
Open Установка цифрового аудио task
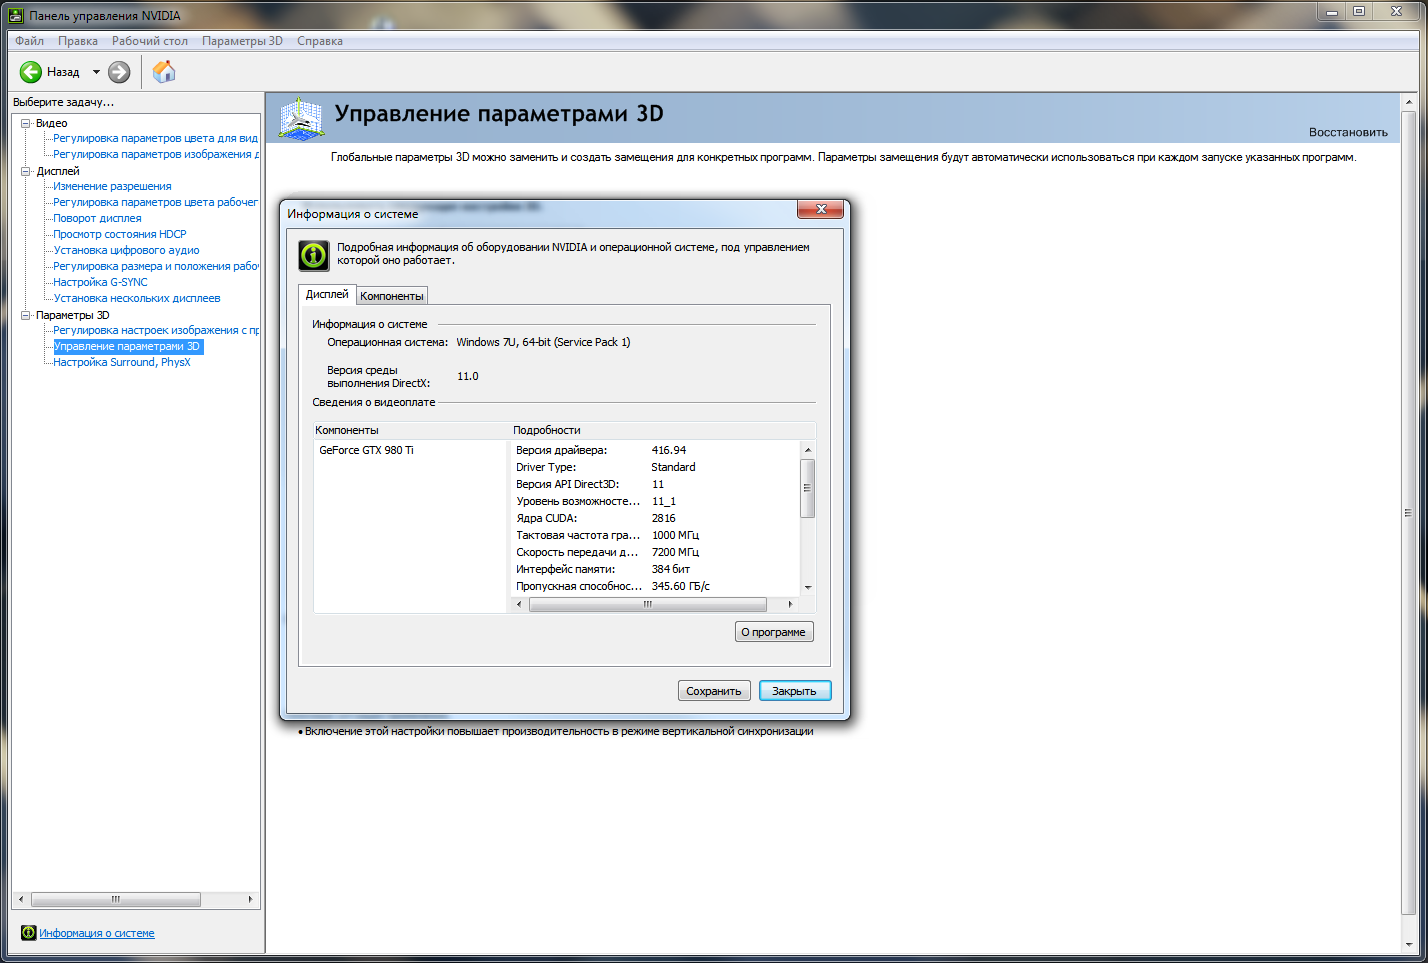tap(126, 250)
